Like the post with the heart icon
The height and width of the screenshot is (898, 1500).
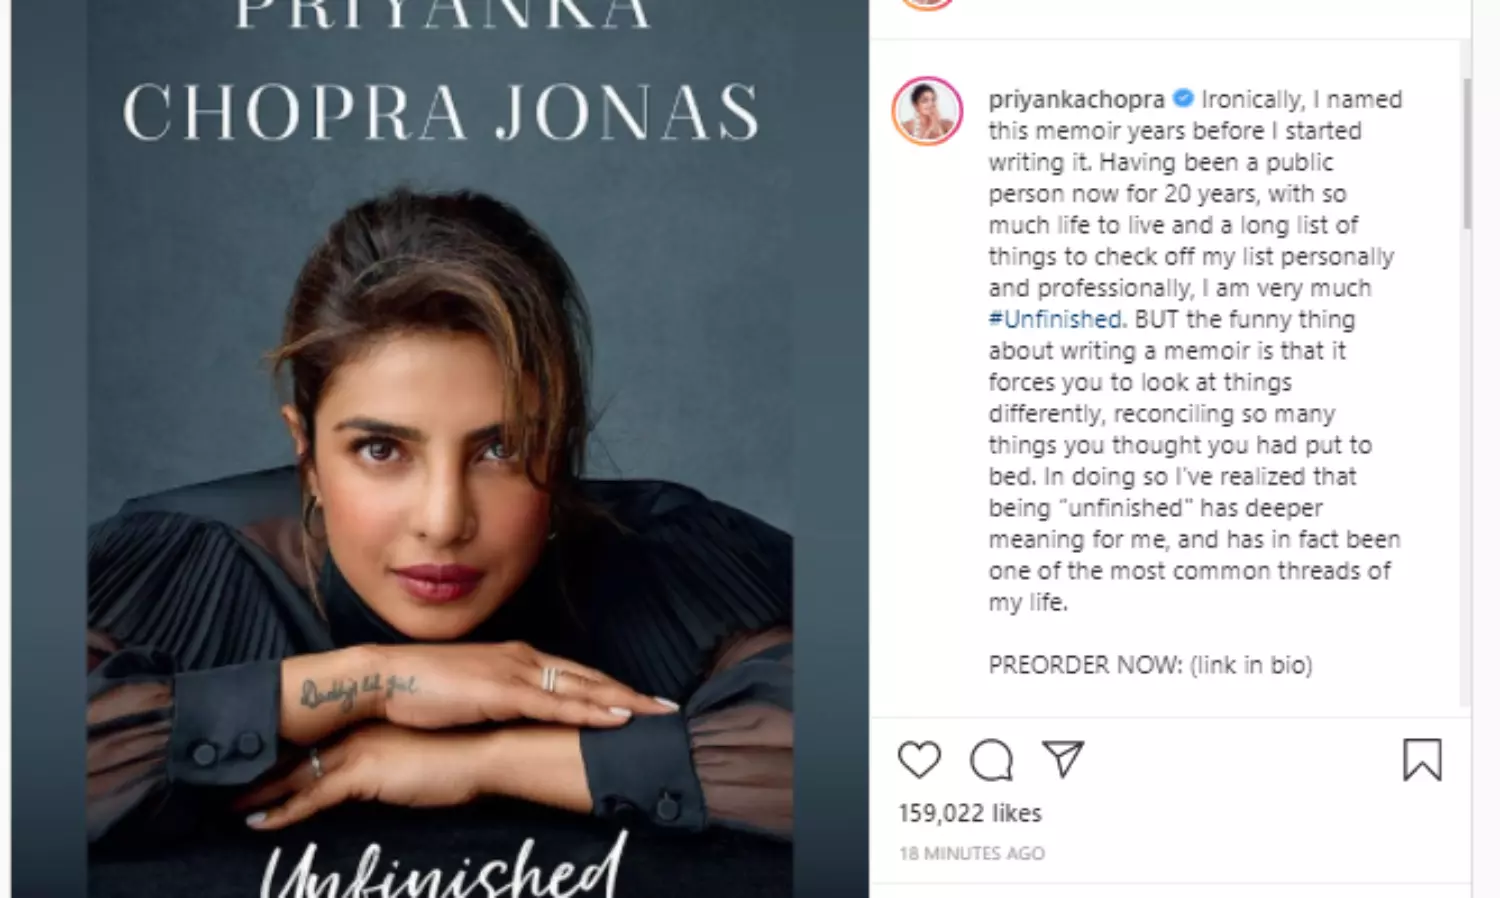coord(919,760)
